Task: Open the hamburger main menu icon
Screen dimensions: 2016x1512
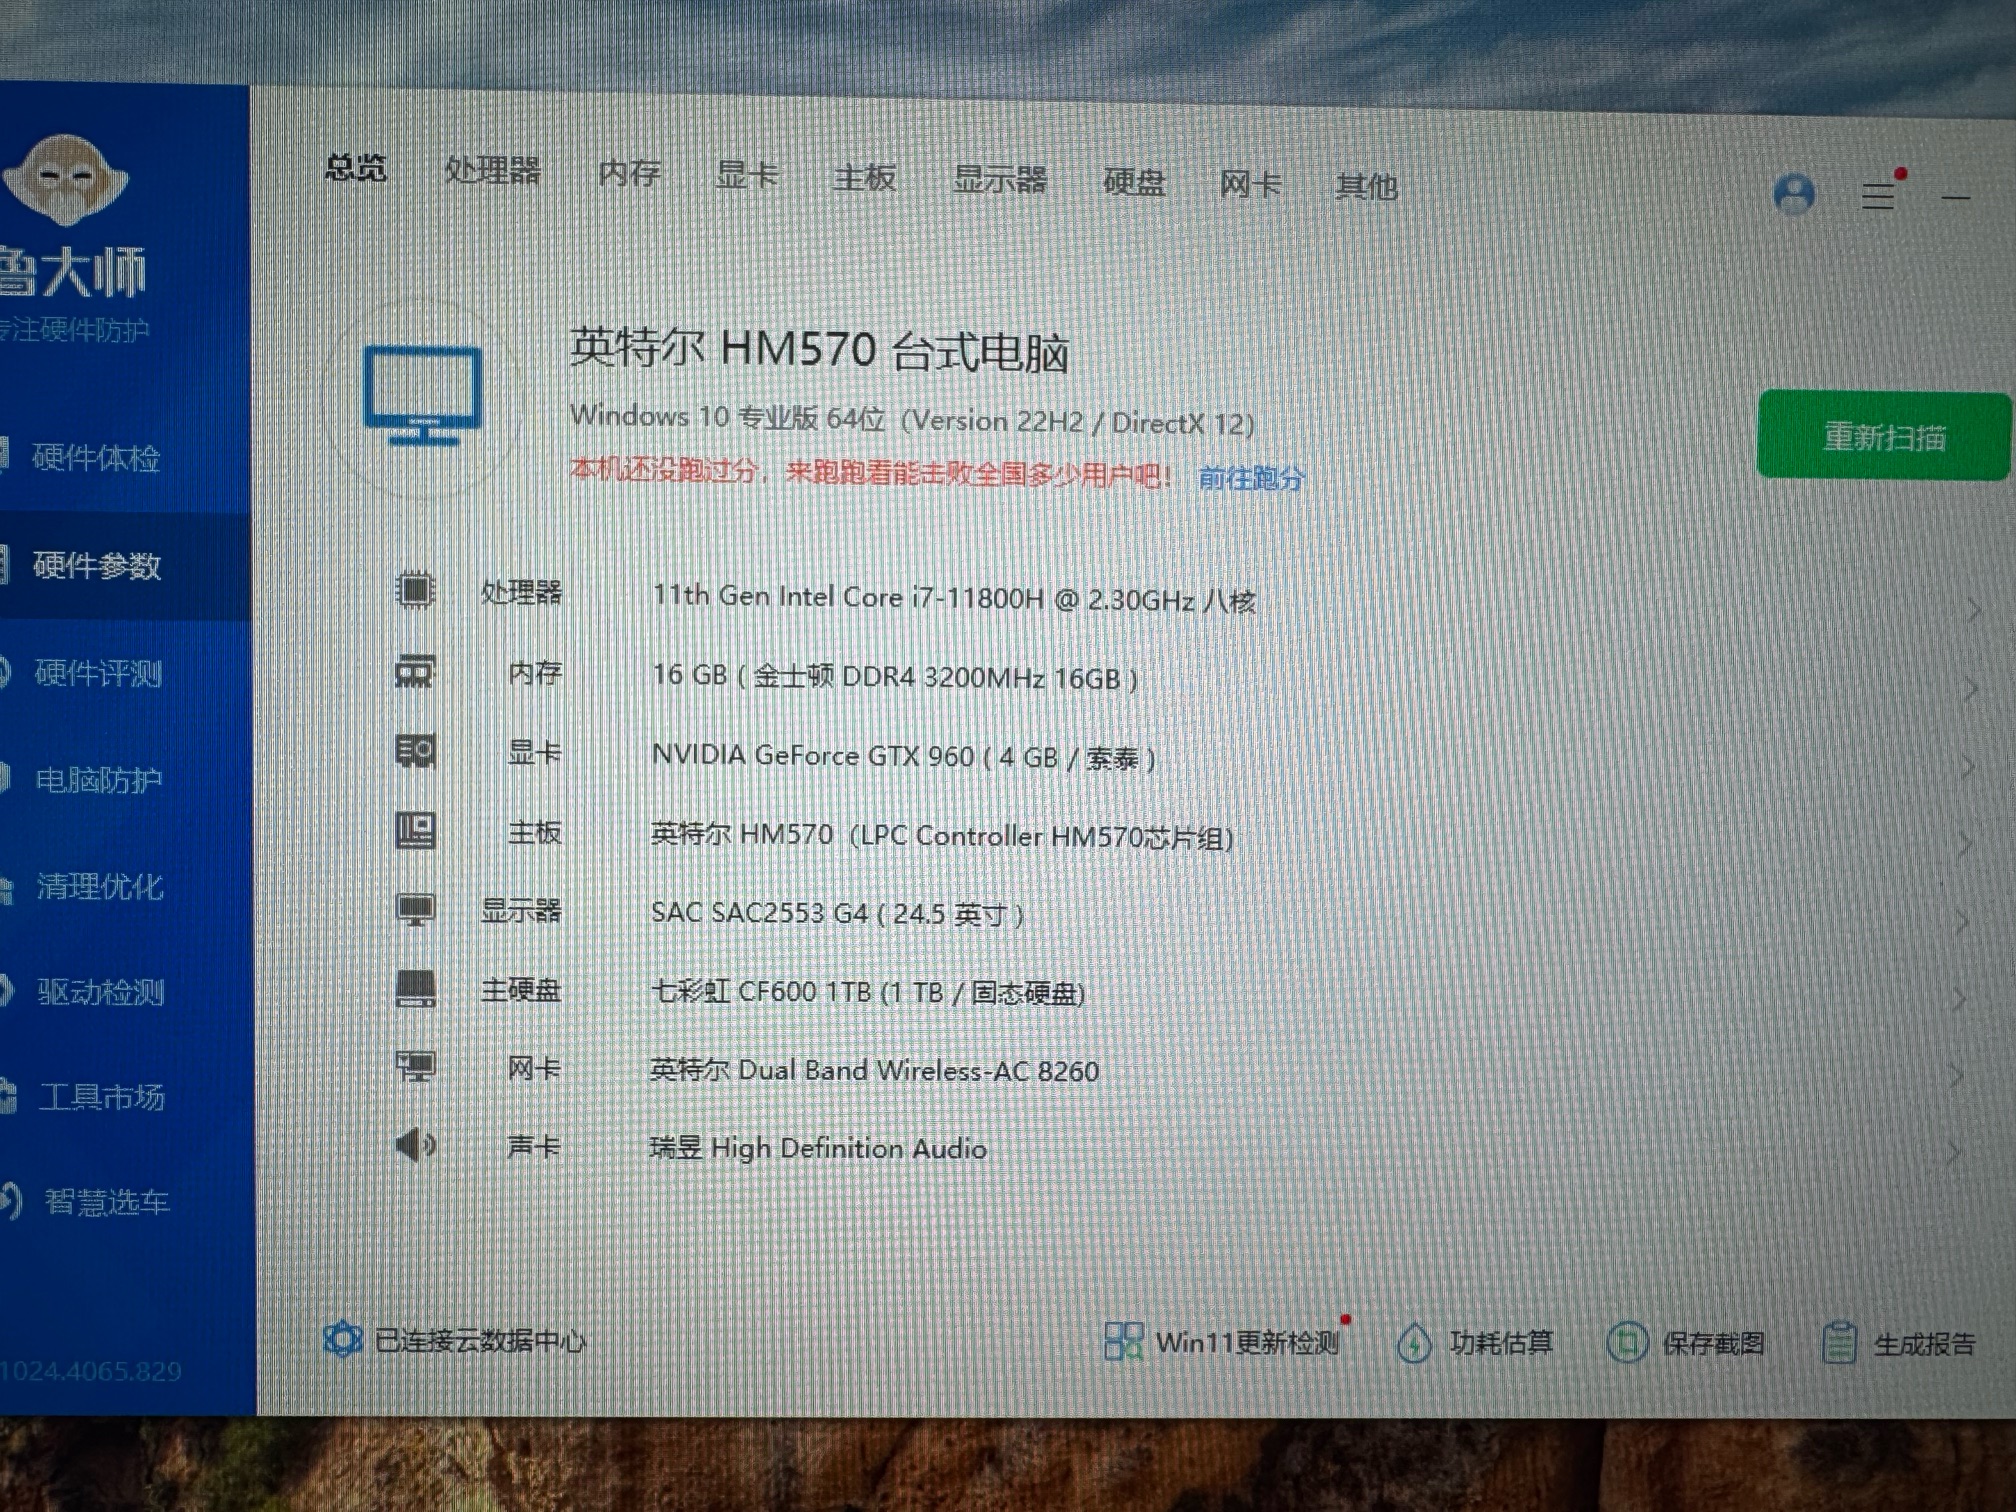Action: coord(1879,195)
